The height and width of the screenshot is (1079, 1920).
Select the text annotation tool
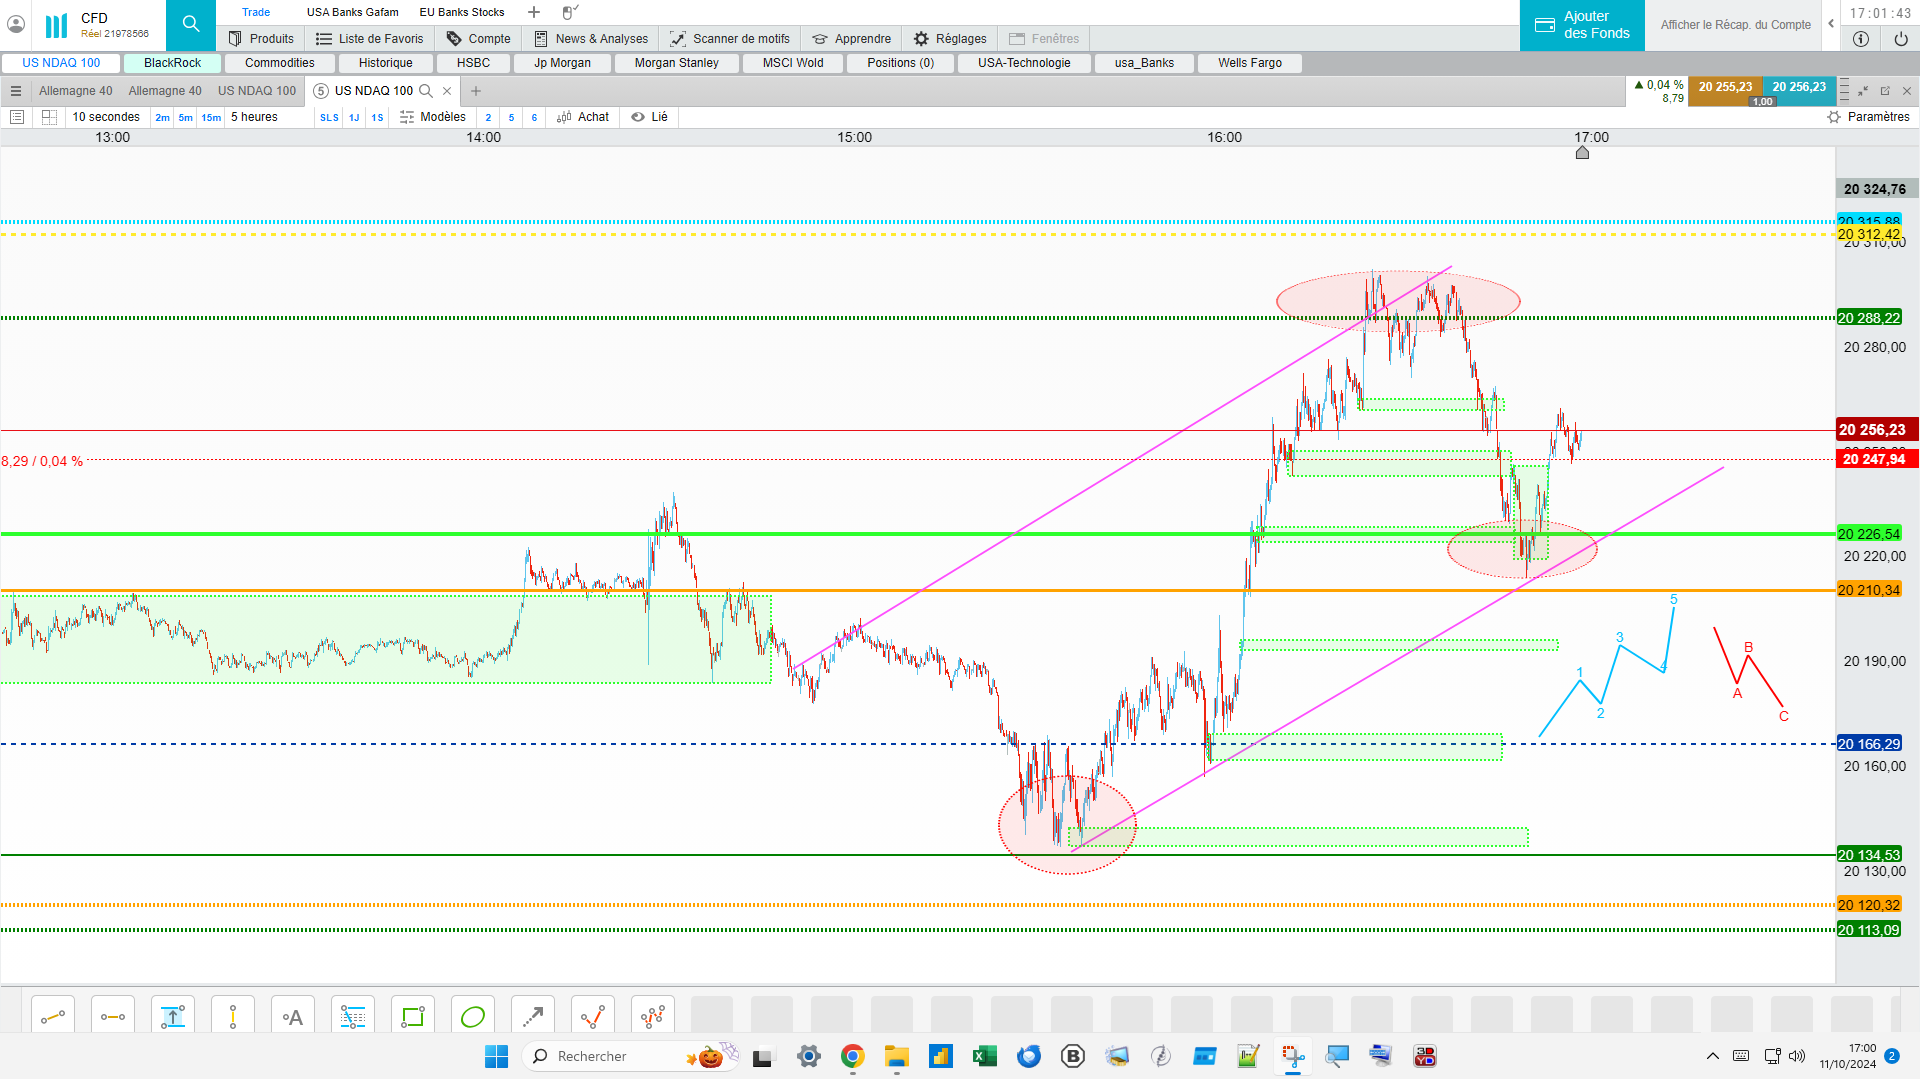coord(293,1017)
